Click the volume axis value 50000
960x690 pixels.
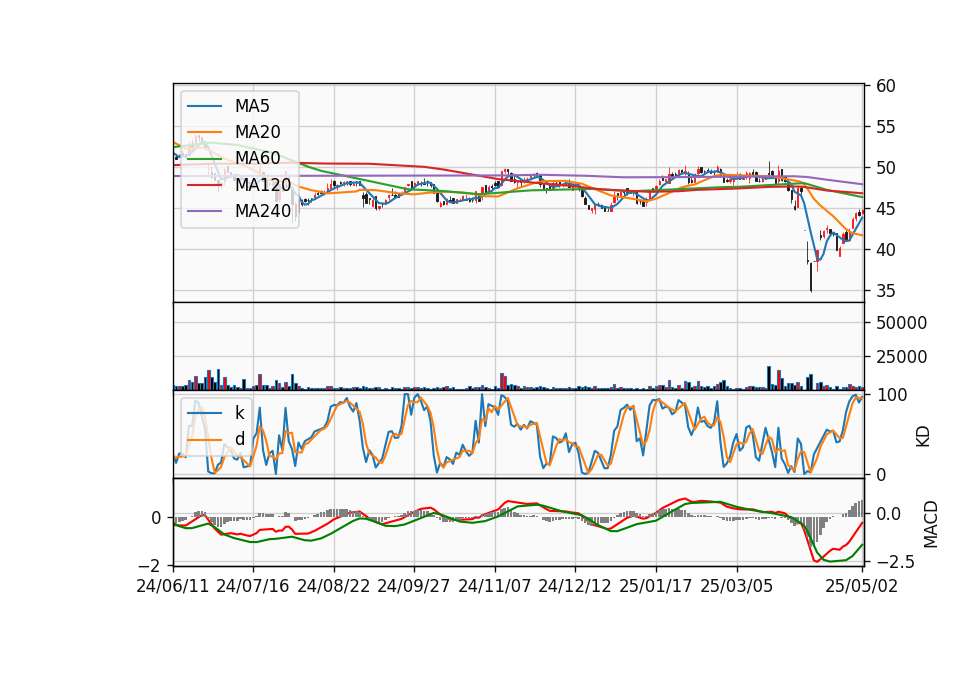point(901,323)
